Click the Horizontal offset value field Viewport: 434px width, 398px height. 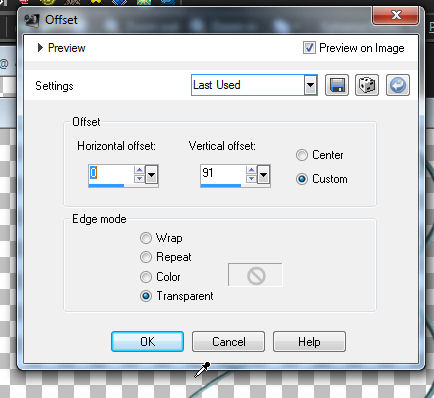(x=111, y=173)
